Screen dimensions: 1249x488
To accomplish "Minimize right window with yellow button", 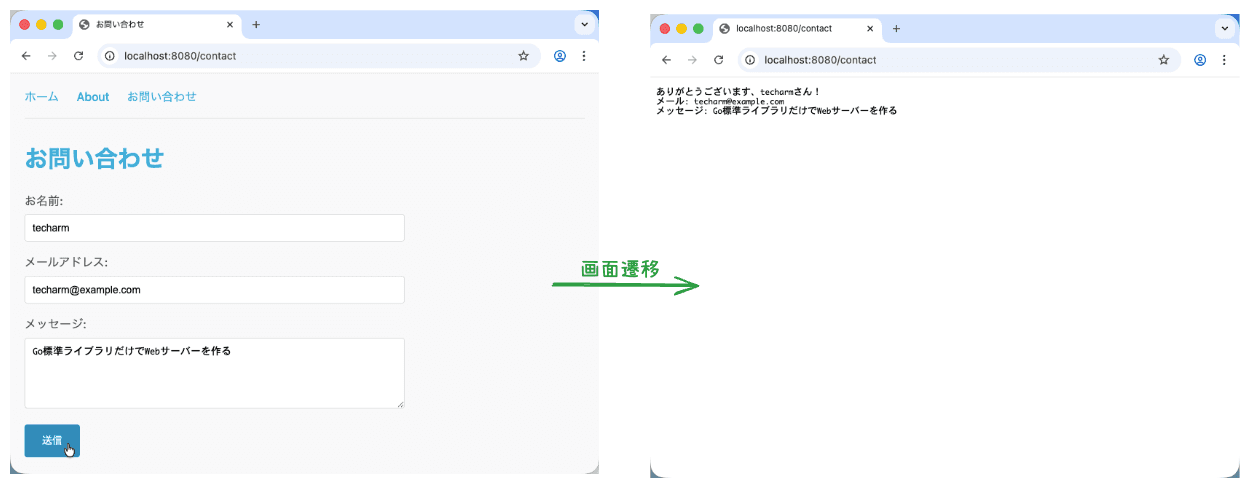I will [682, 29].
